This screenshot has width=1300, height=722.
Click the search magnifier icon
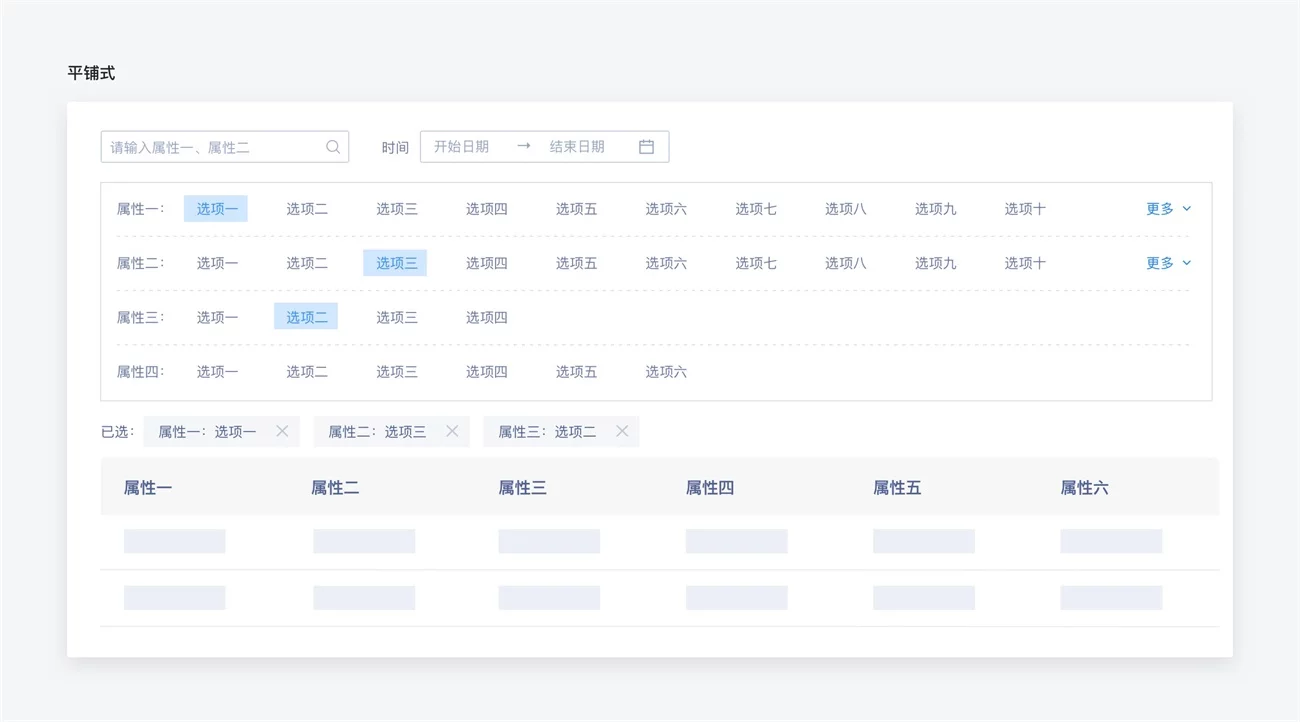click(333, 147)
